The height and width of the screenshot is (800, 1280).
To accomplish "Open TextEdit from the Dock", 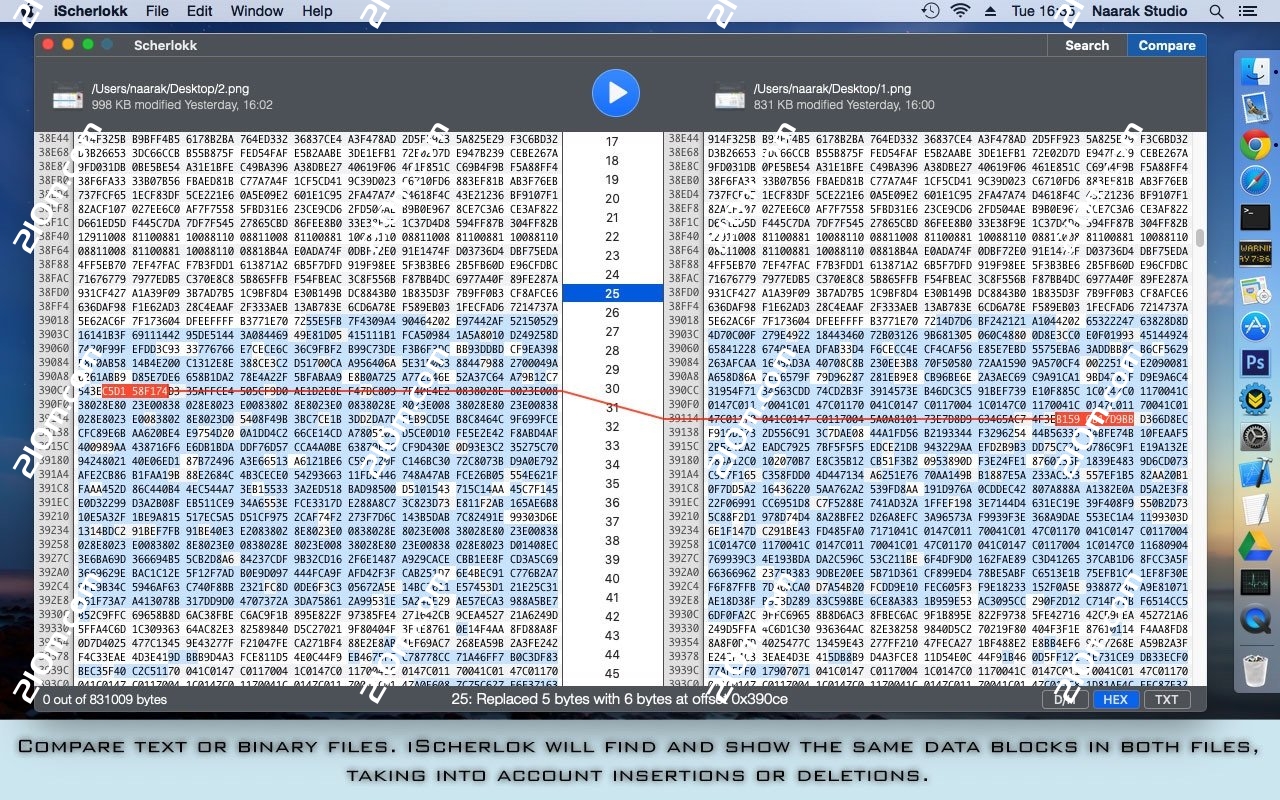I will [1255, 509].
